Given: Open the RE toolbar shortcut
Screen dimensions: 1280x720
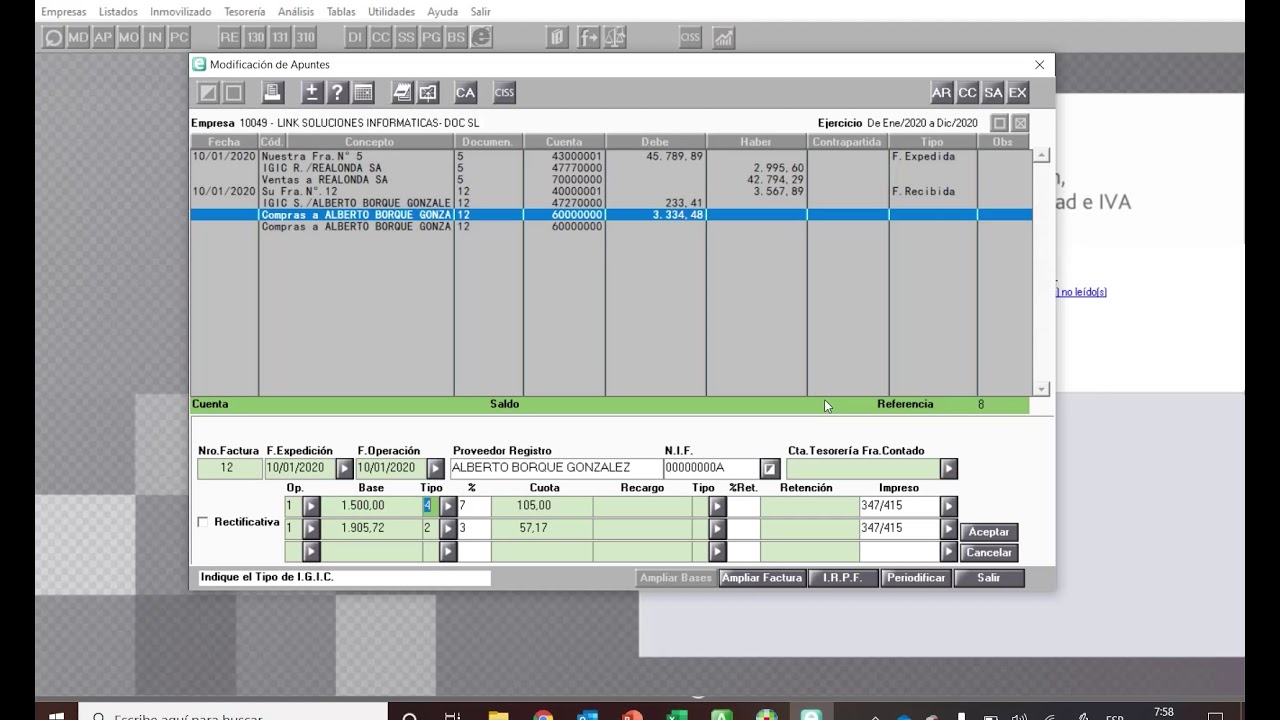Looking at the screenshot, I should pos(230,38).
